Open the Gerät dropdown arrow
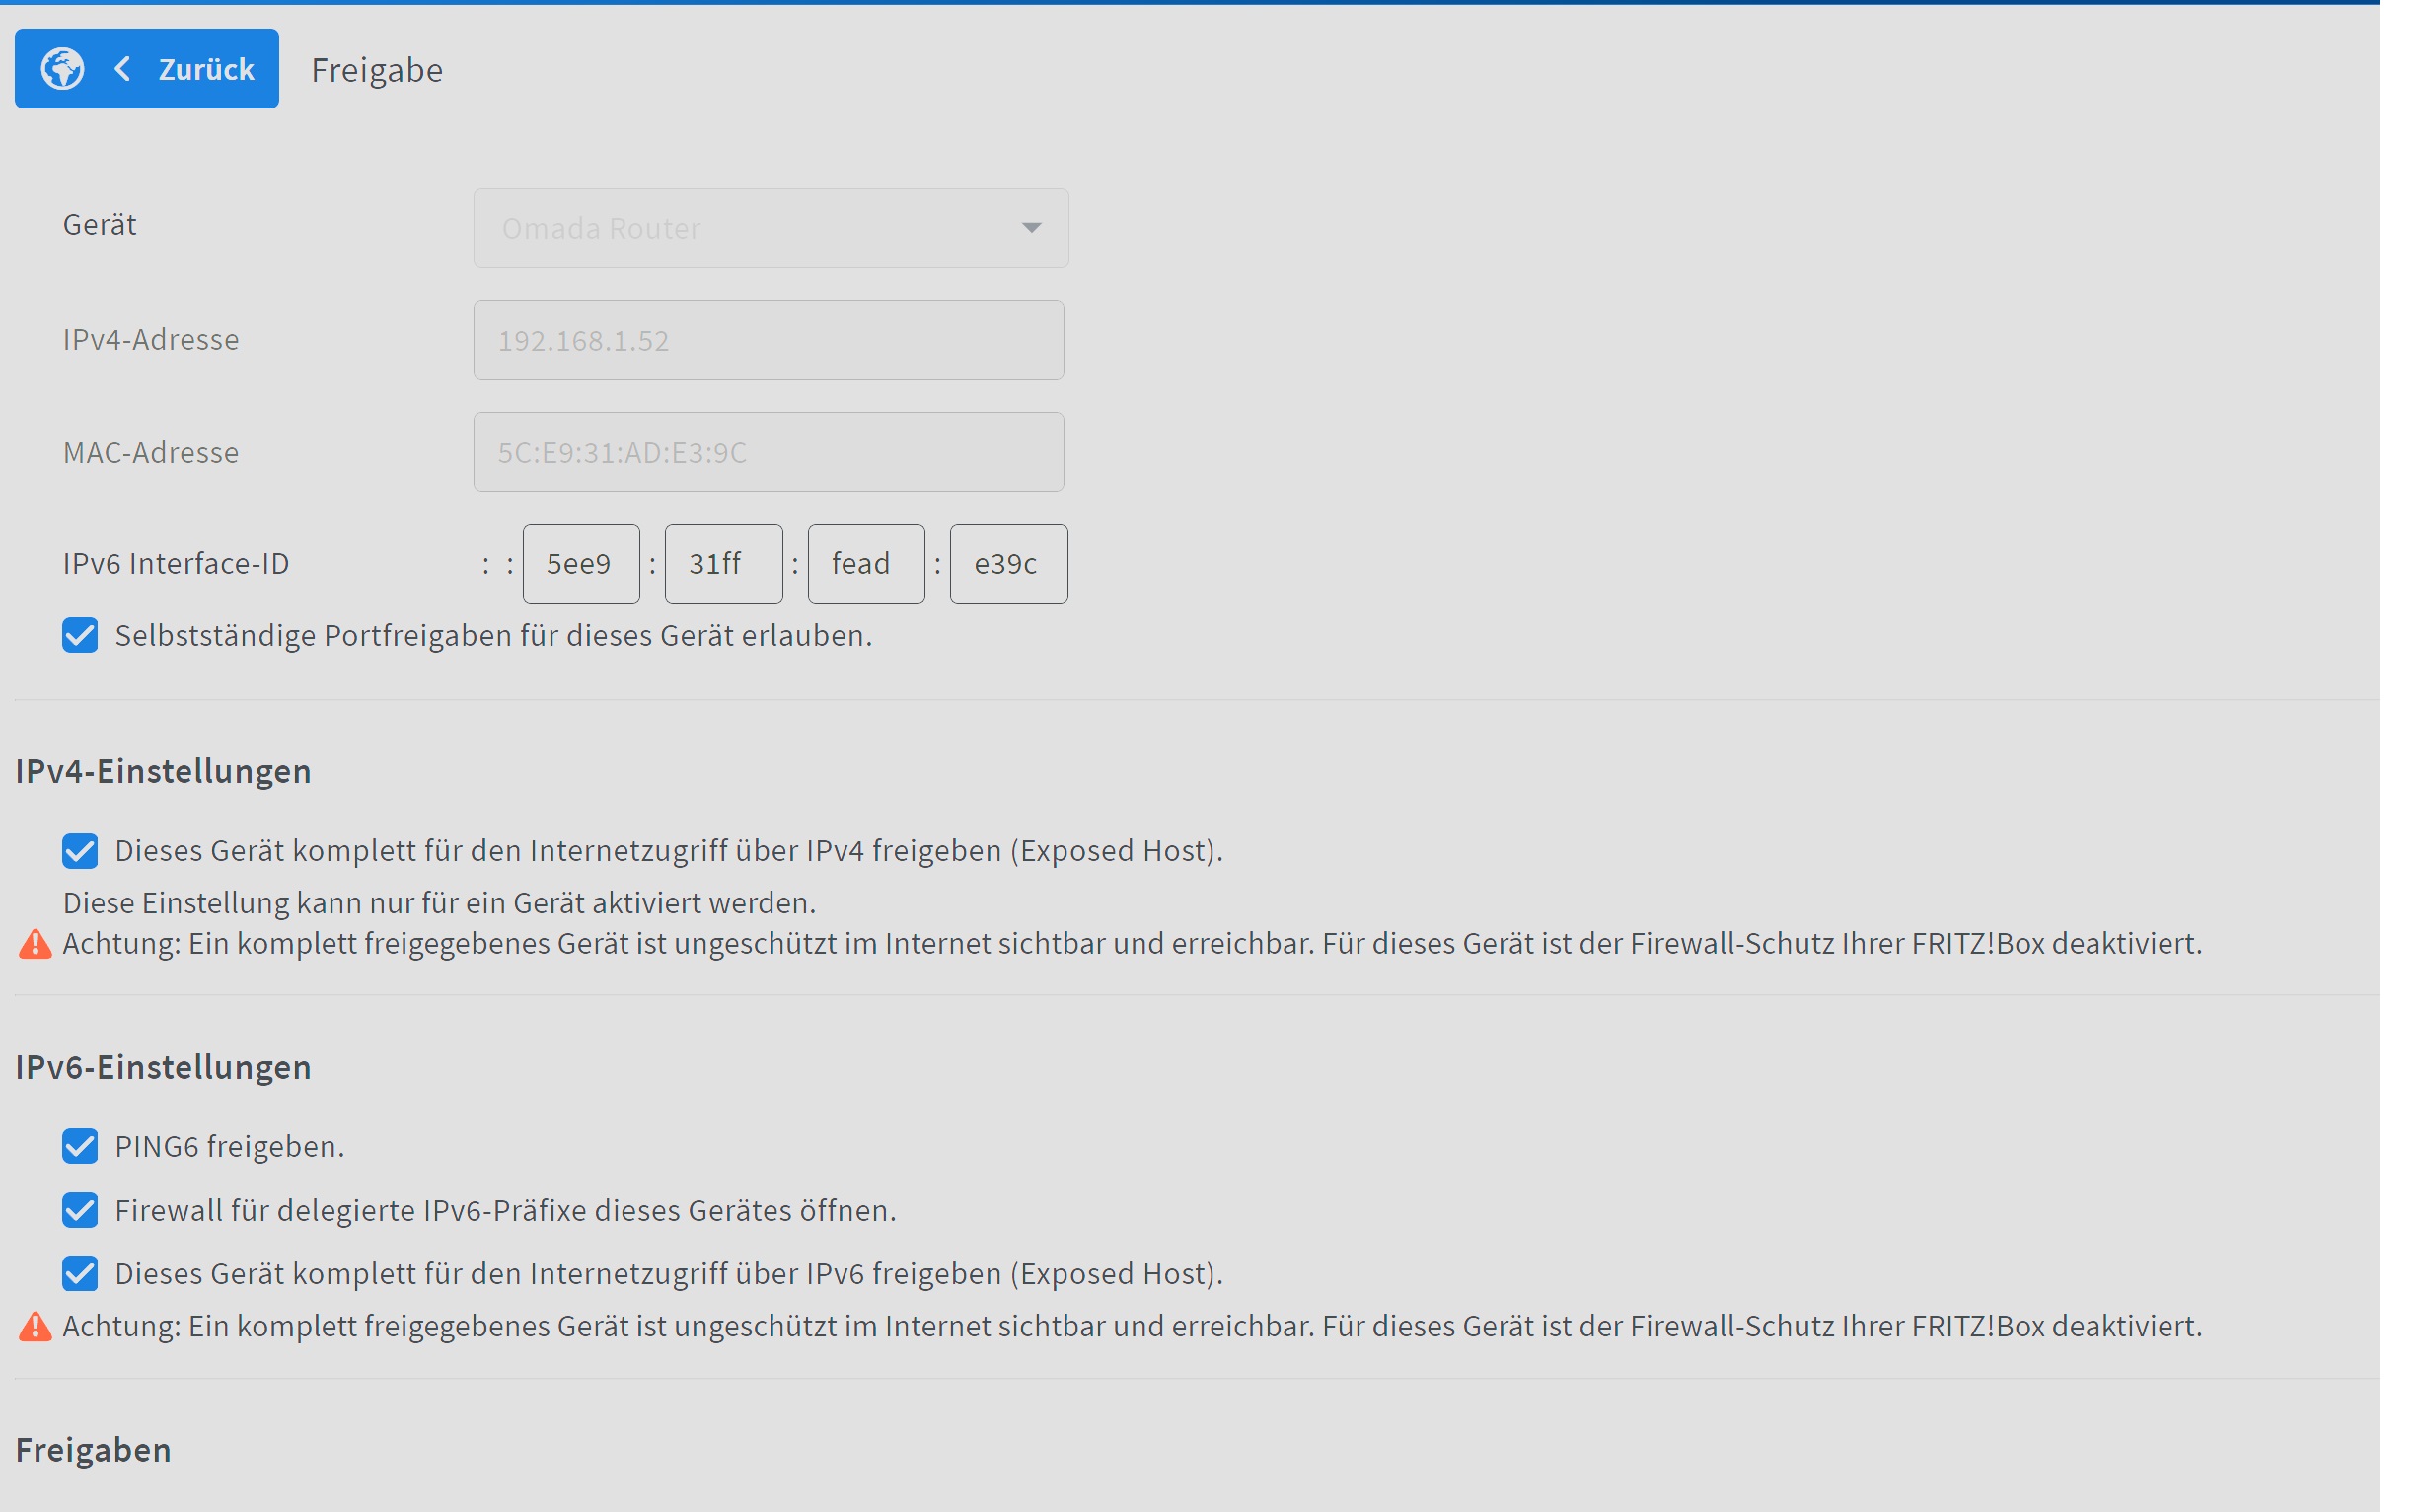 click(x=1031, y=228)
